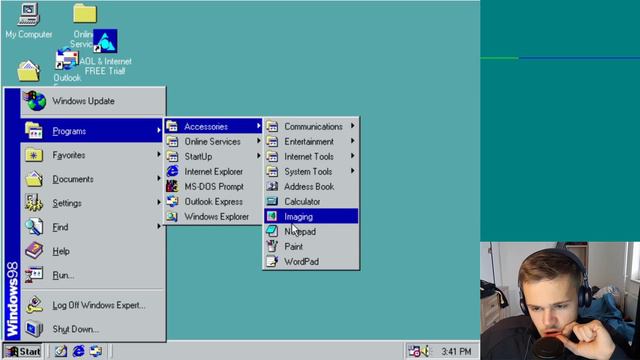Click the Imaging icon
This screenshot has width=640, height=360.
click(272, 216)
